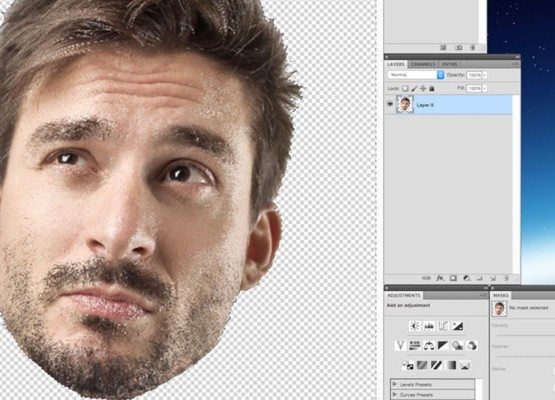Toggle lock transparent pixels
The image size is (555, 400).
(x=405, y=88)
